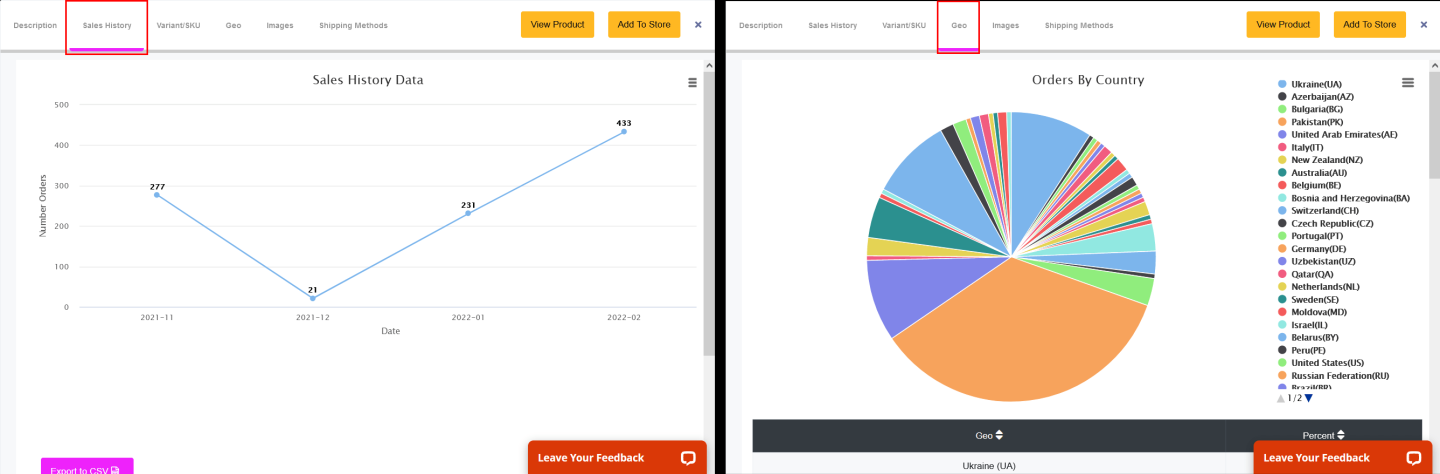Viewport: 1440px width, 474px height.
Task: Close the Orders By Country panel with X
Action: tap(1424, 24)
